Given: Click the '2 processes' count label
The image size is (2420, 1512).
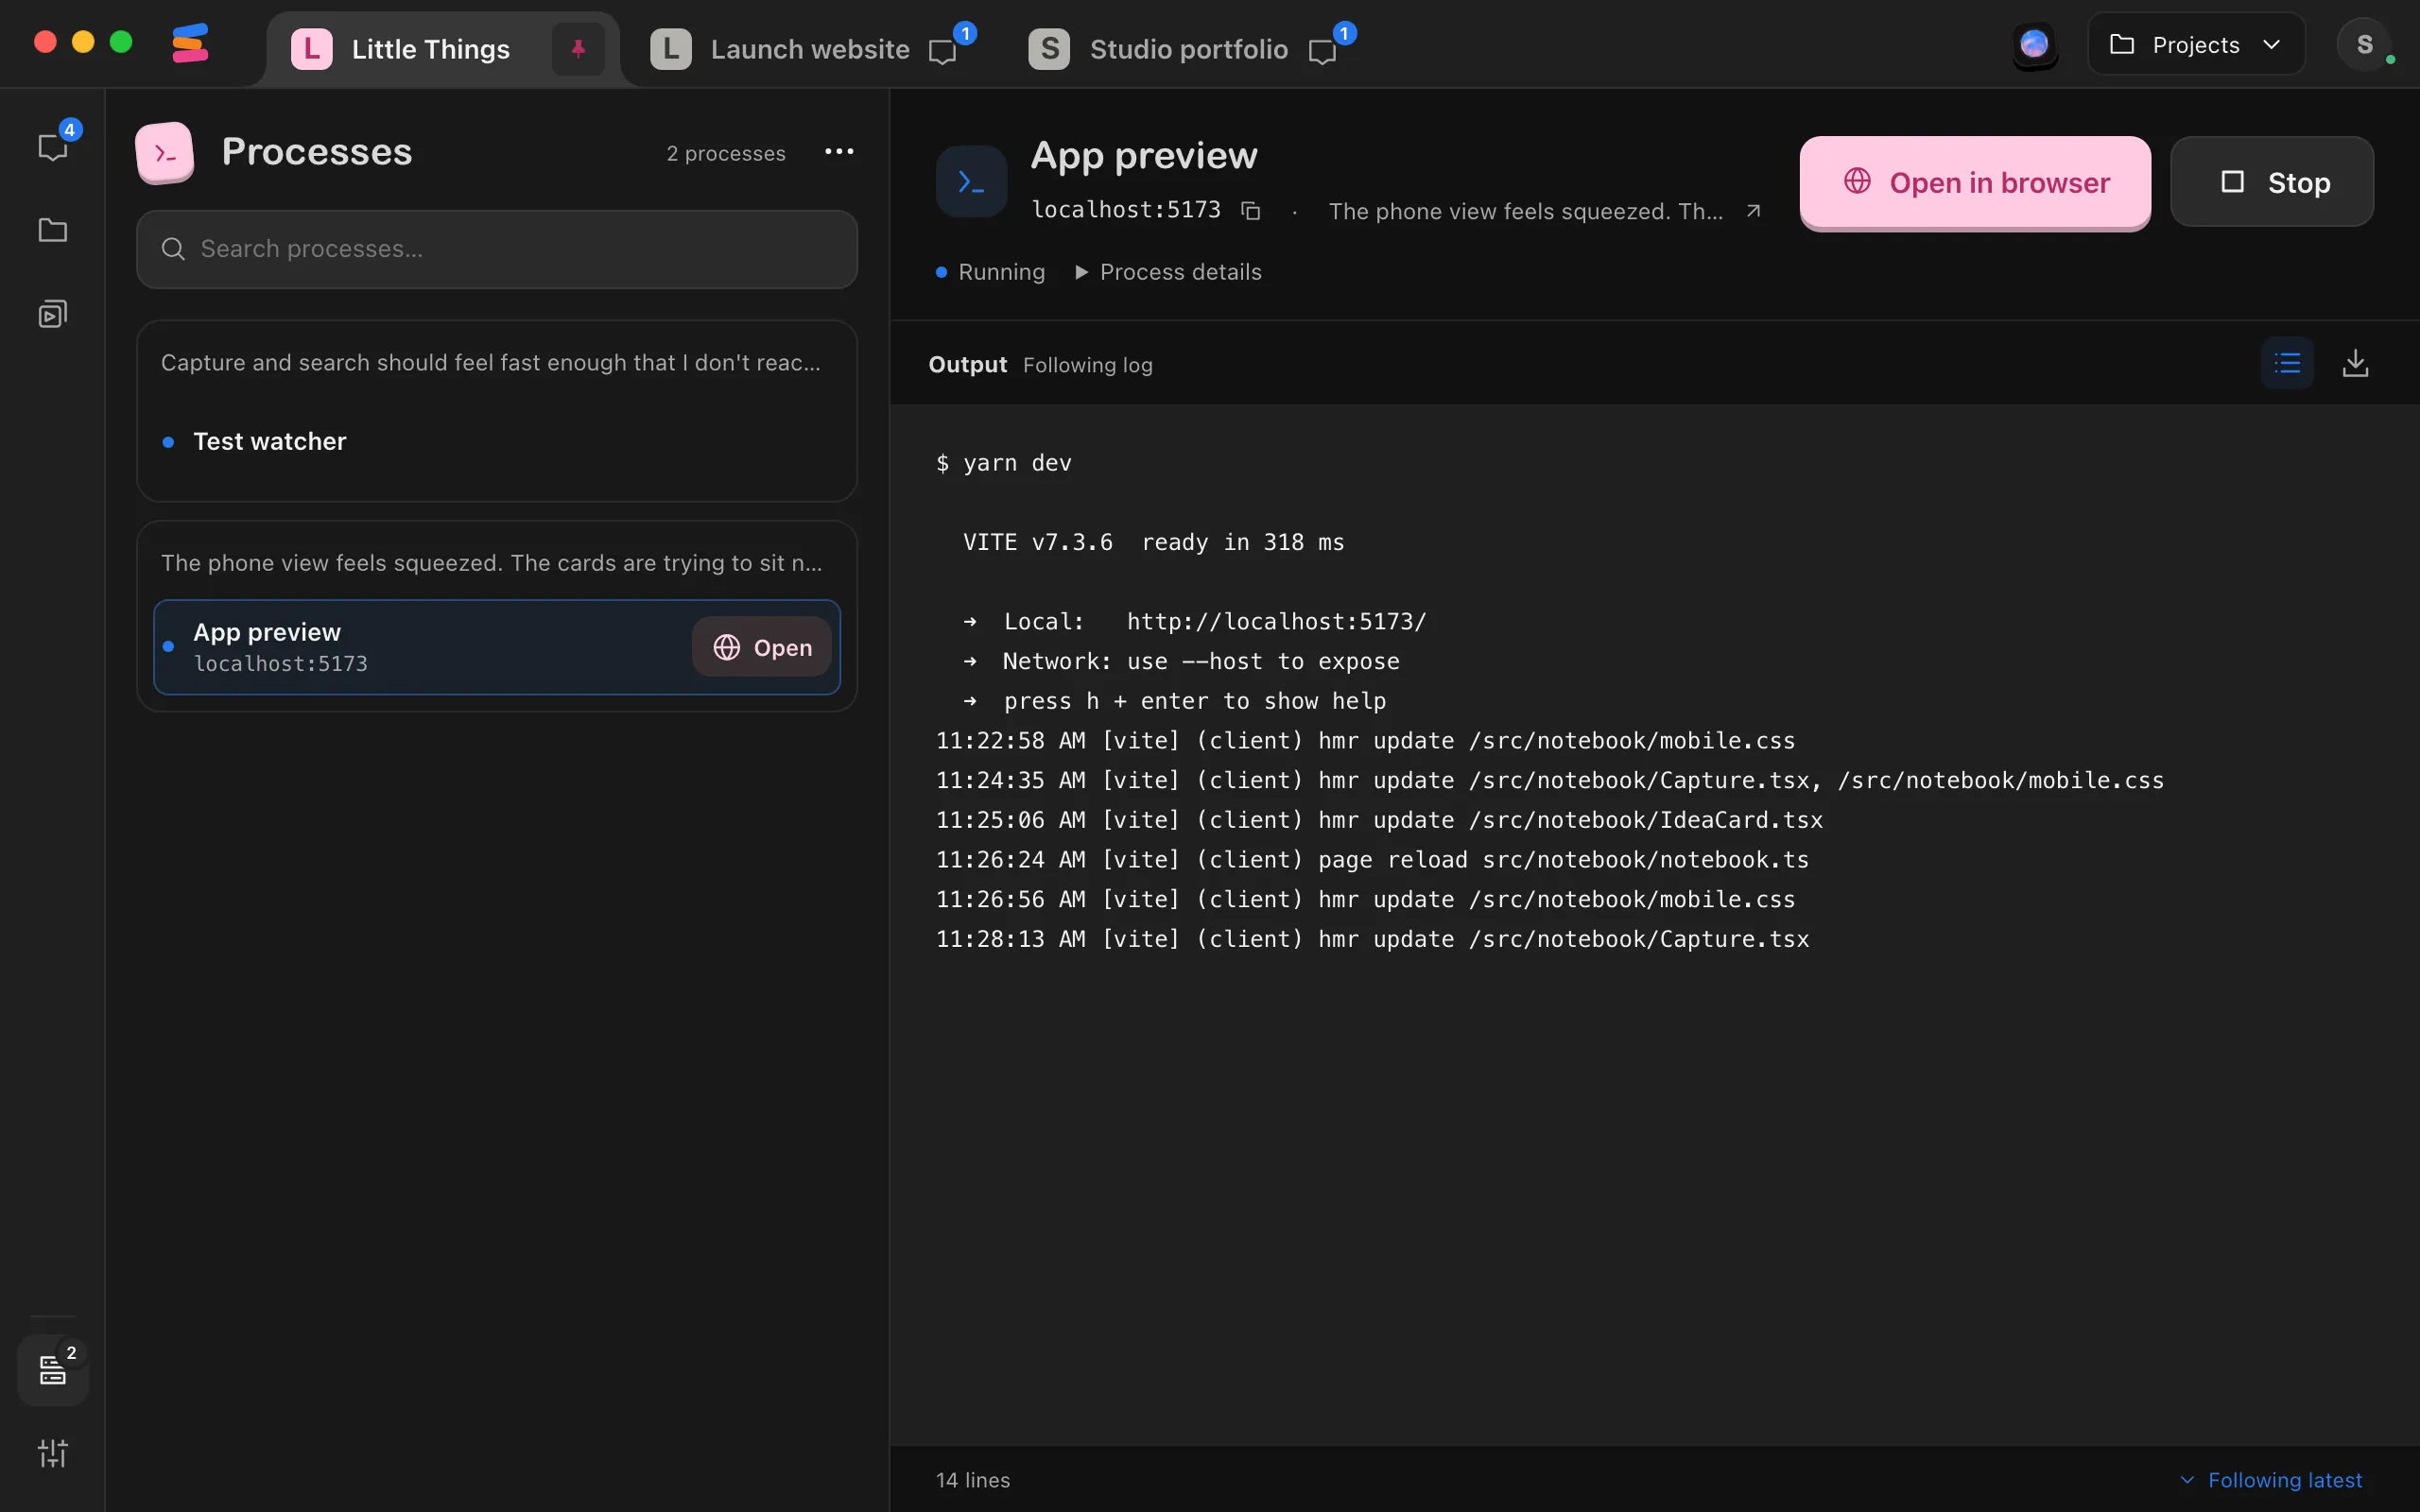Looking at the screenshot, I should (x=726, y=153).
